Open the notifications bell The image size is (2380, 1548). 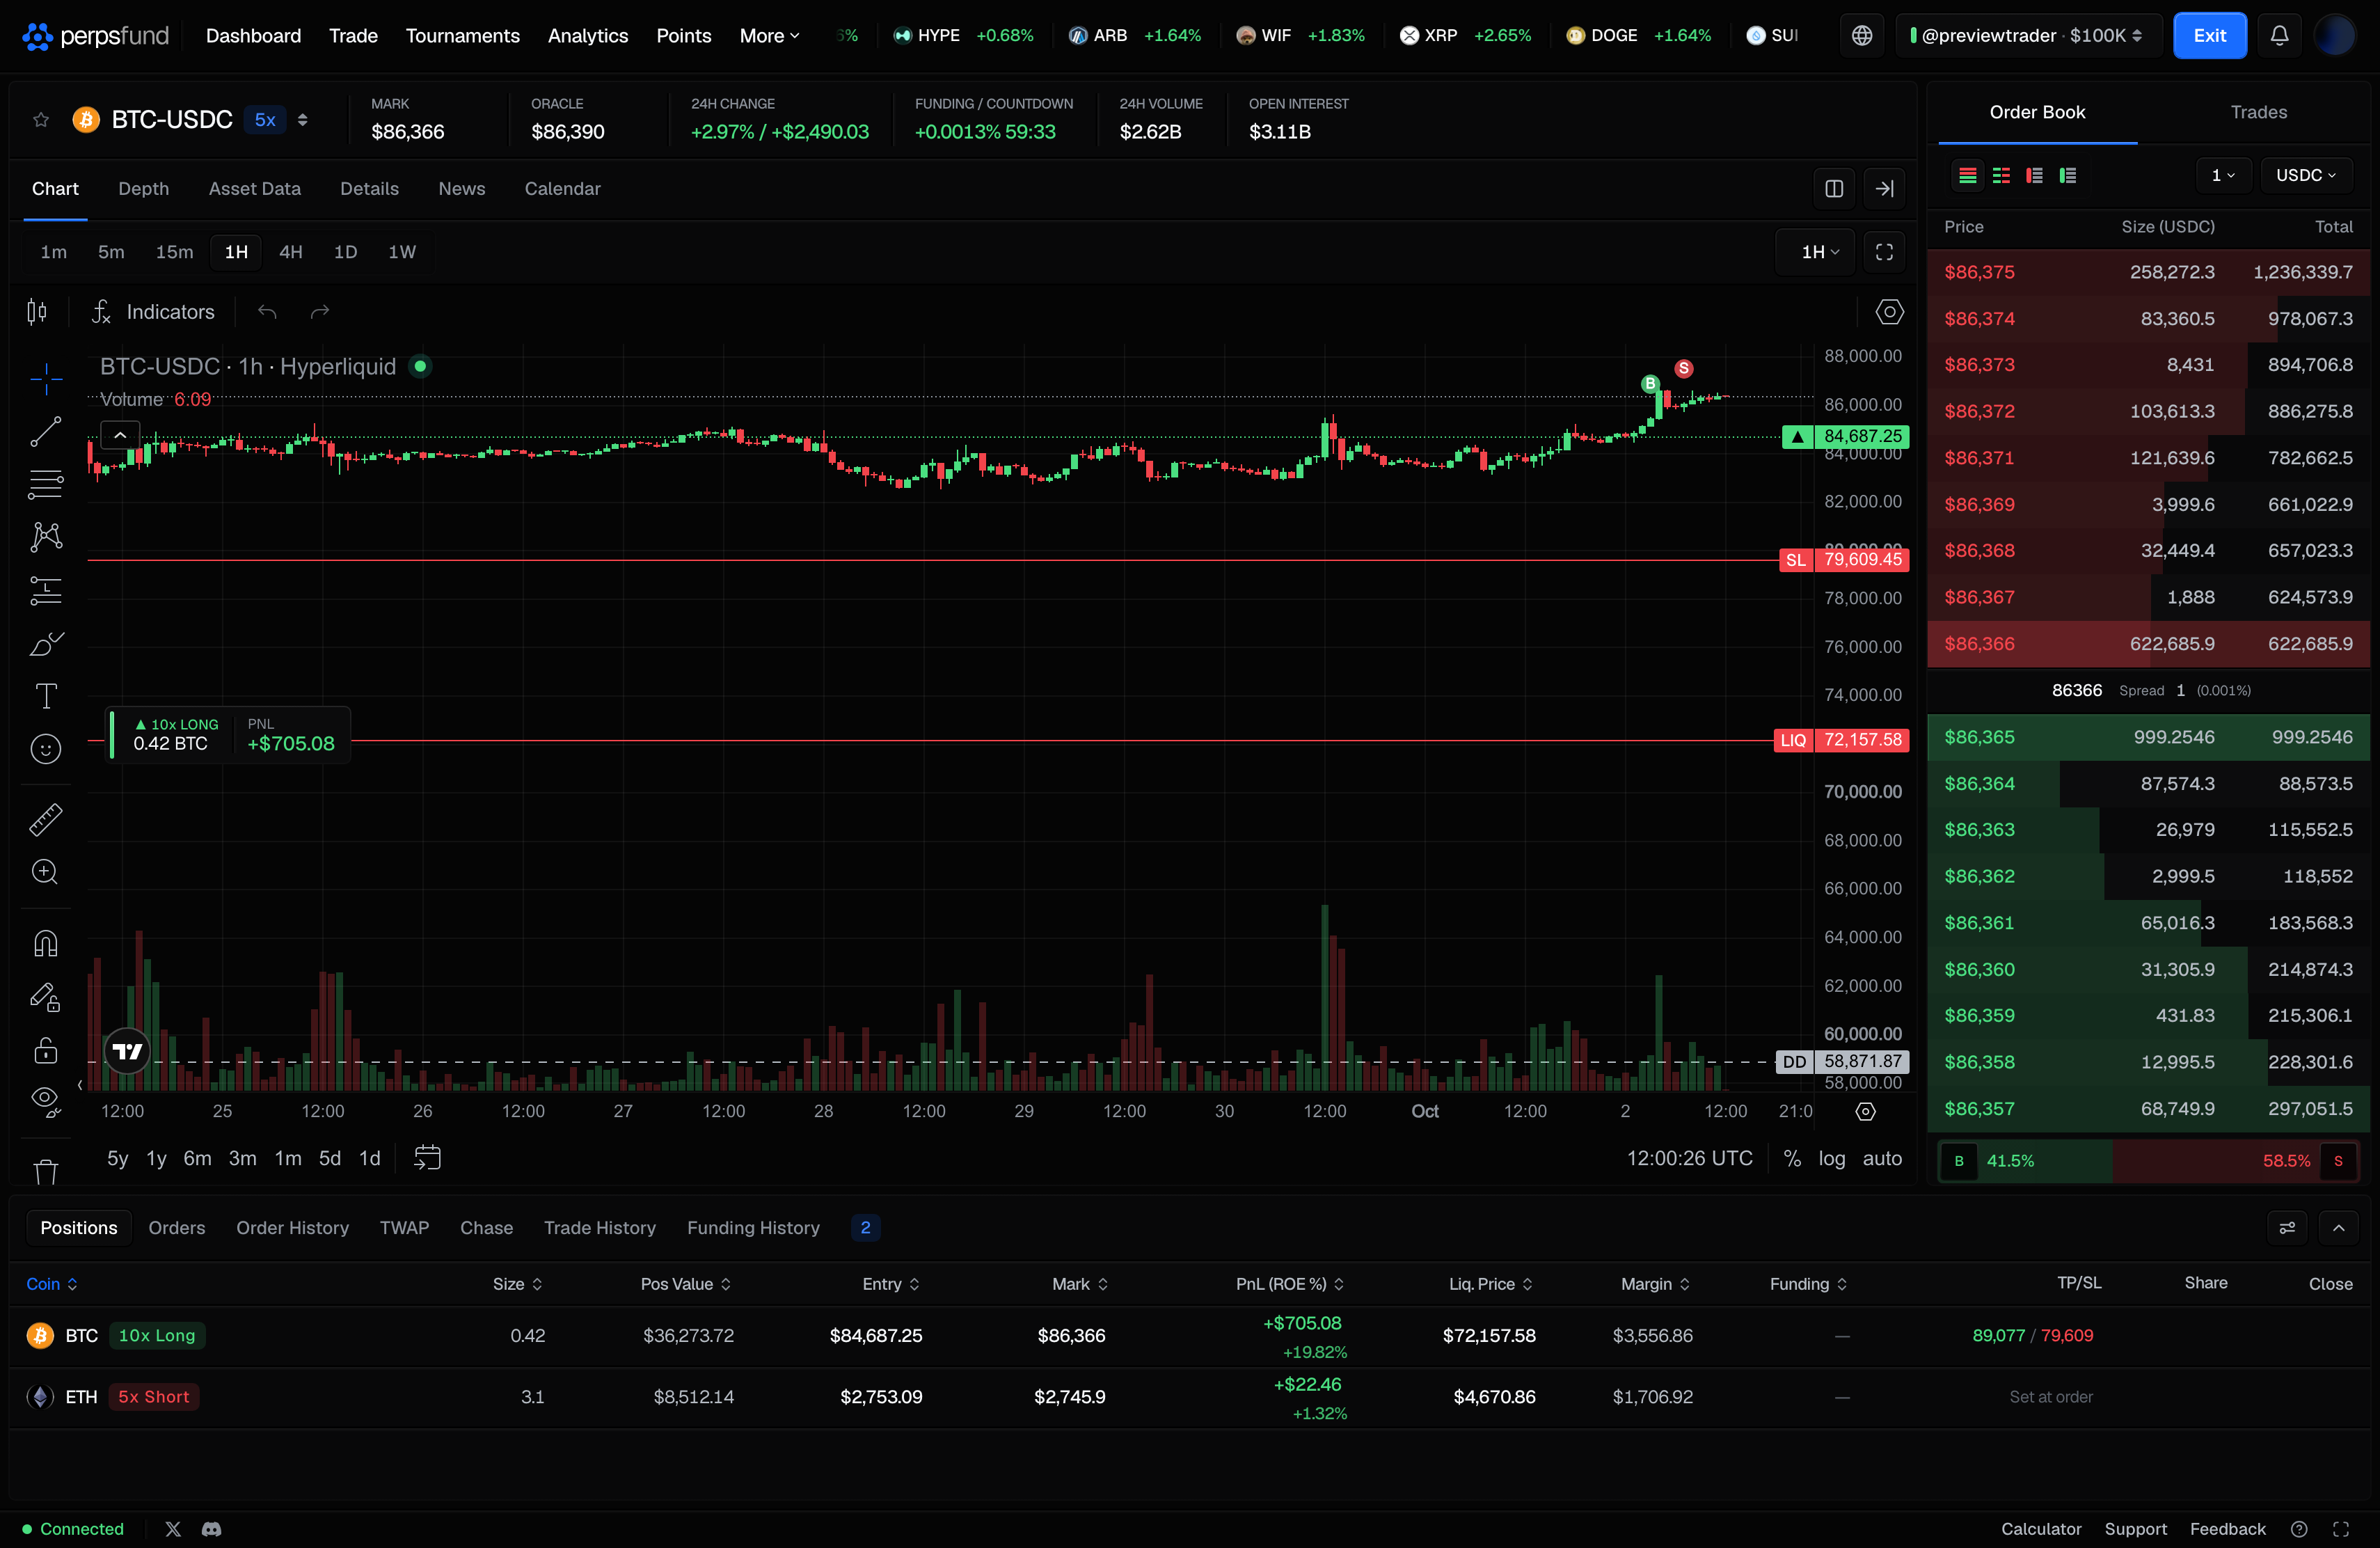[2279, 36]
